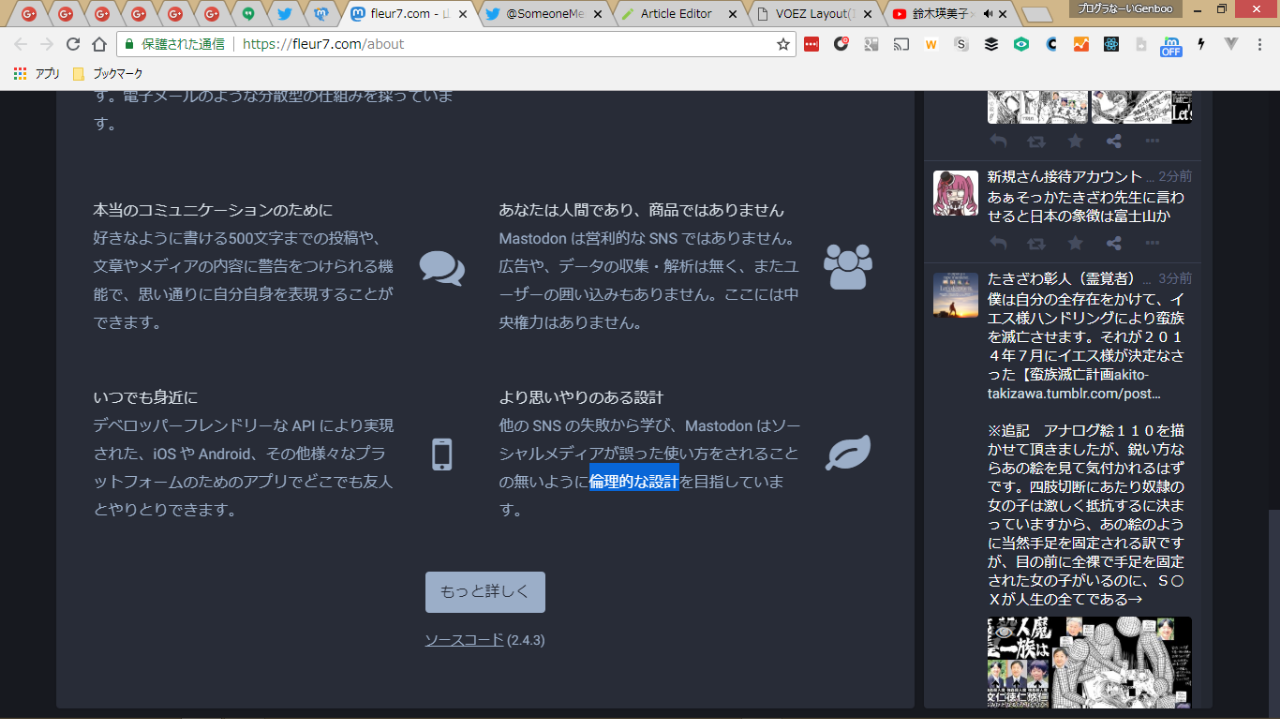Image resolution: width=1280 pixels, height=719 pixels.
Task: Mute audio on the 鈴木瑛美子 YouTube tab
Action: 989,14
